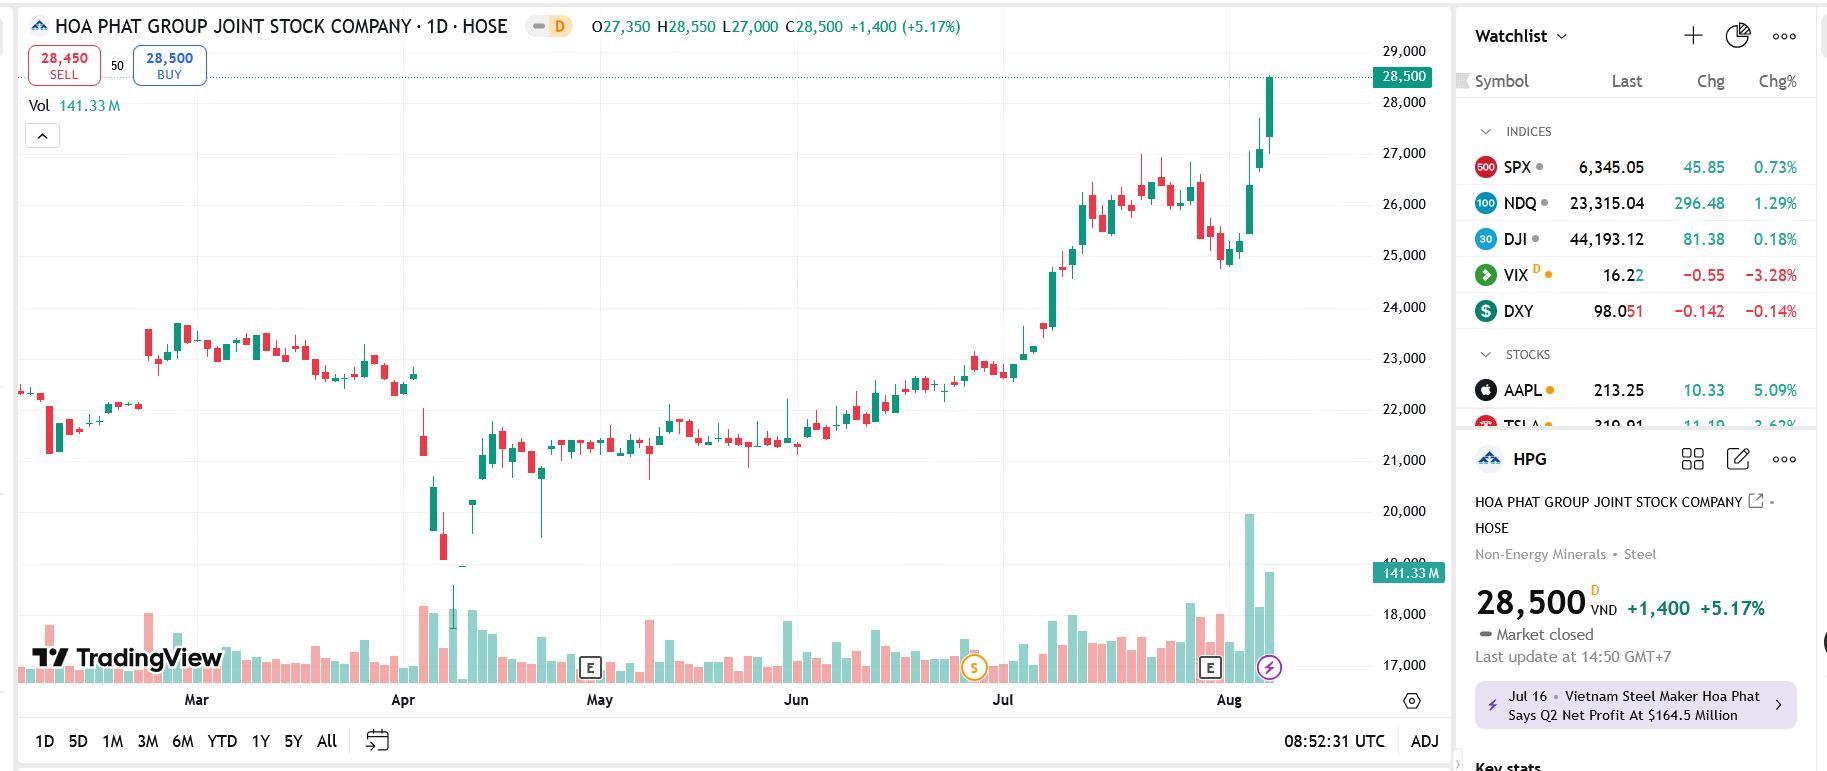The width and height of the screenshot is (1827, 771).
Task: Click the orange S marker near July
Action: (x=974, y=667)
